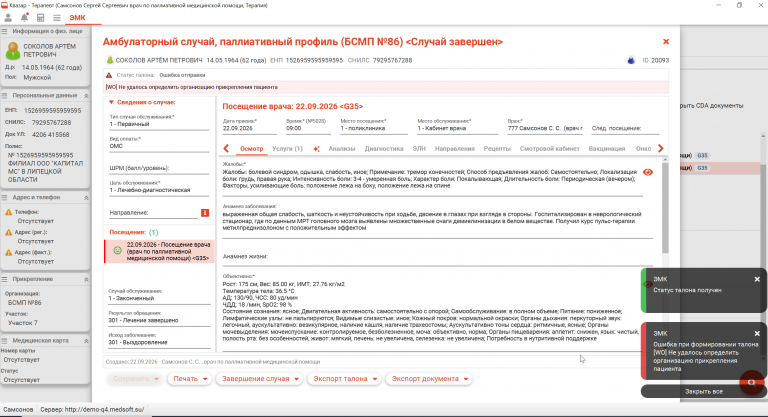This screenshot has width=768, height=417.
Task: Open the calculator icon in toolbar
Action: (41, 18)
